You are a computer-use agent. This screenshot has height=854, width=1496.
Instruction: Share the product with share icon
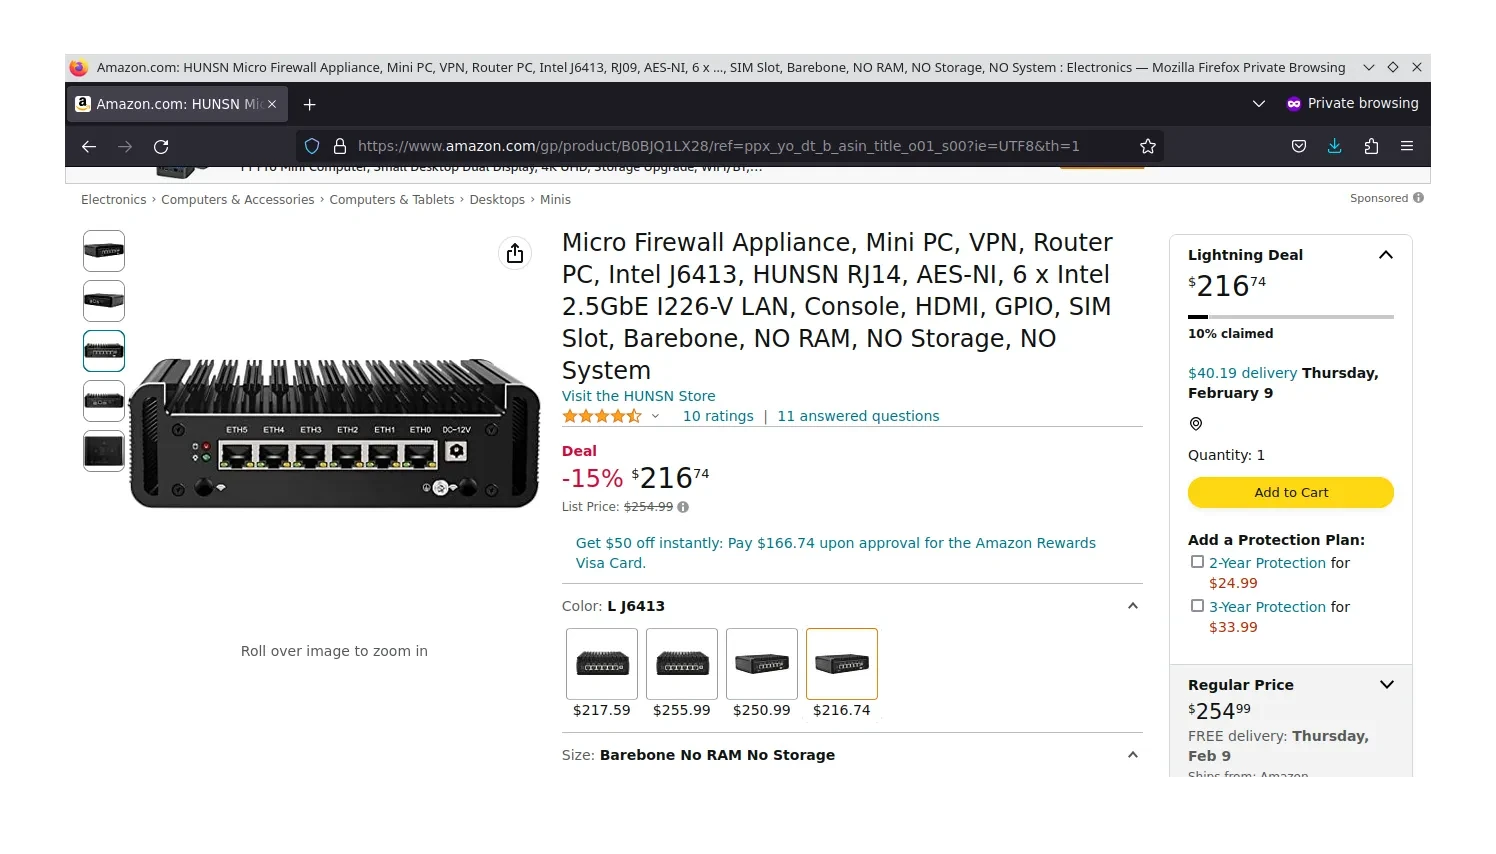[x=515, y=253]
